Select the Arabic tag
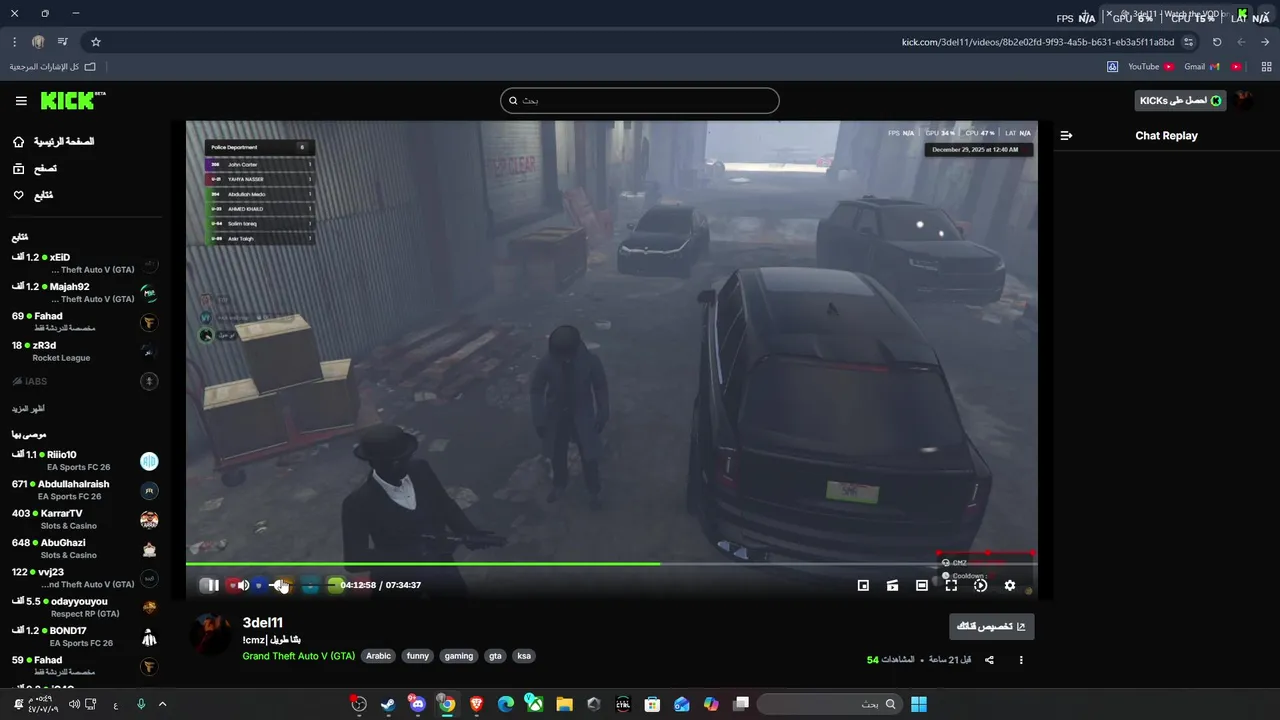1280x720 pixels. [379, 656]
